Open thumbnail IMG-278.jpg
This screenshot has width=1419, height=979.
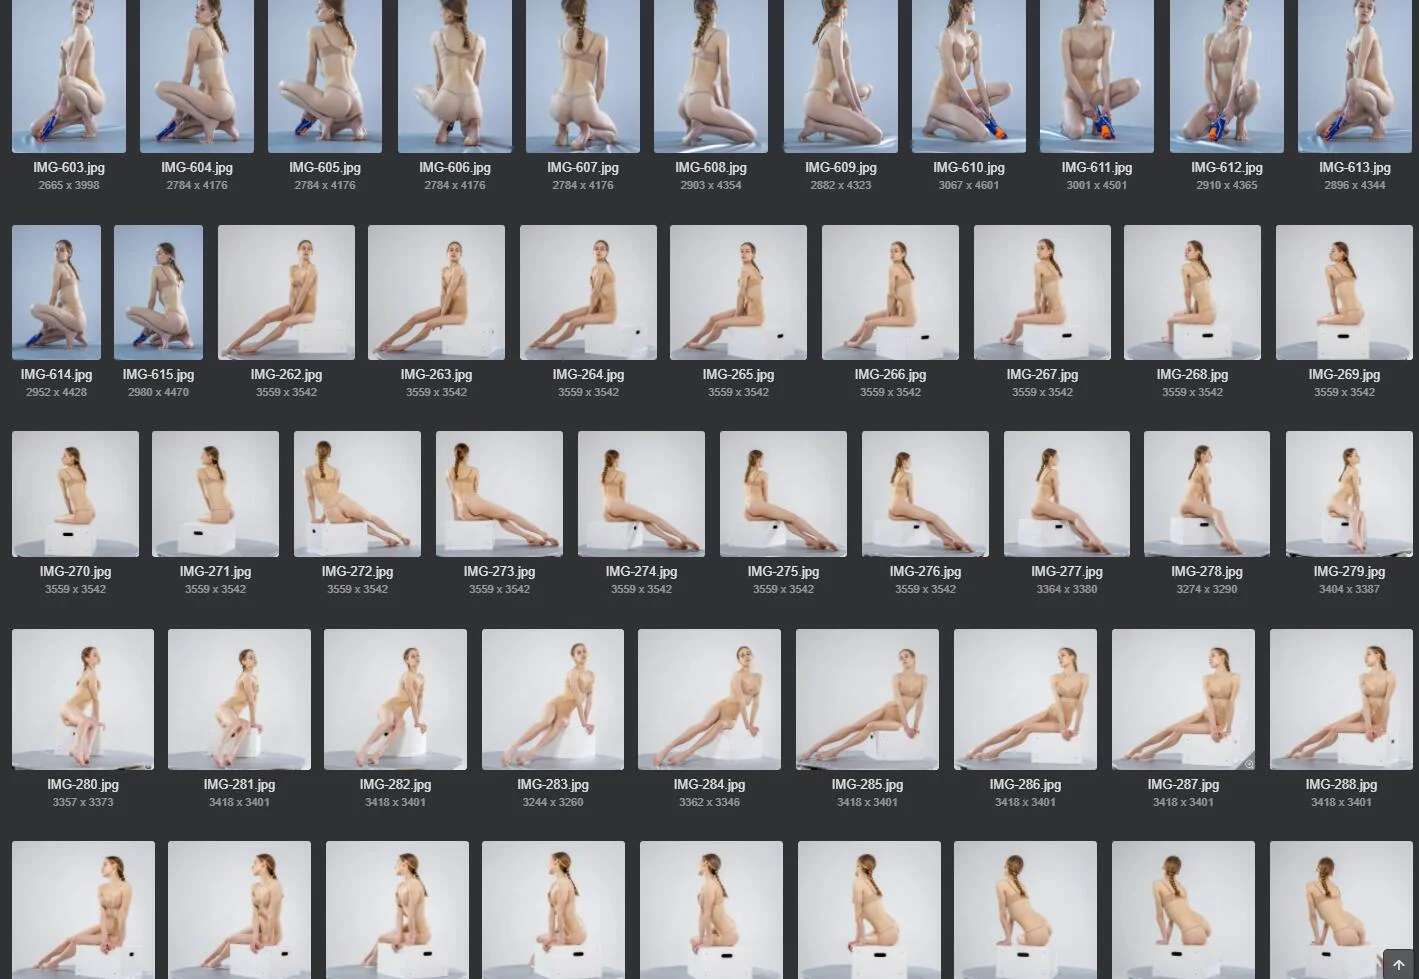pyautogui.click(x=1207, y=494)
